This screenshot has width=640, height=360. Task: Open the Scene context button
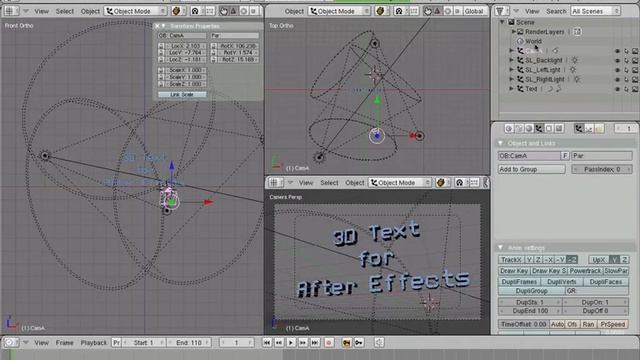click(x=559, y=129)
